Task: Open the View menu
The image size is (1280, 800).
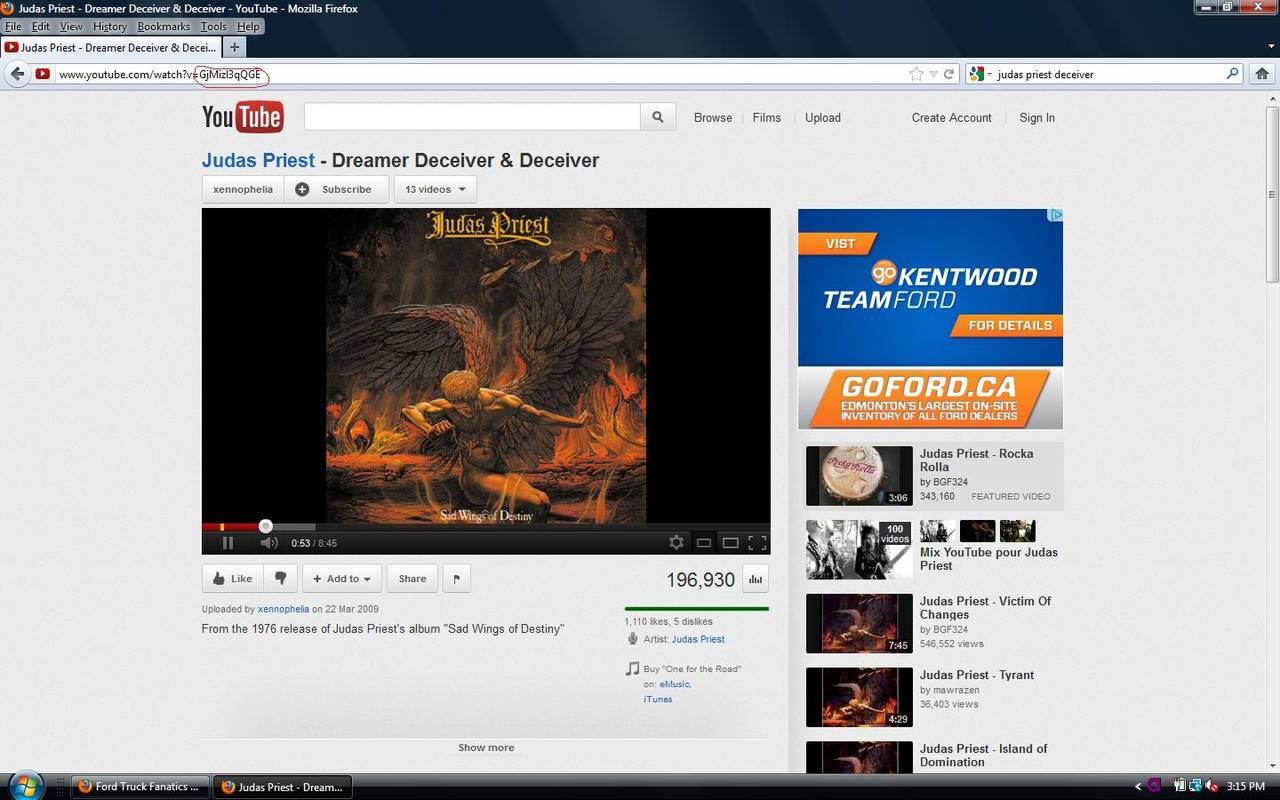Action: [72, 27]
